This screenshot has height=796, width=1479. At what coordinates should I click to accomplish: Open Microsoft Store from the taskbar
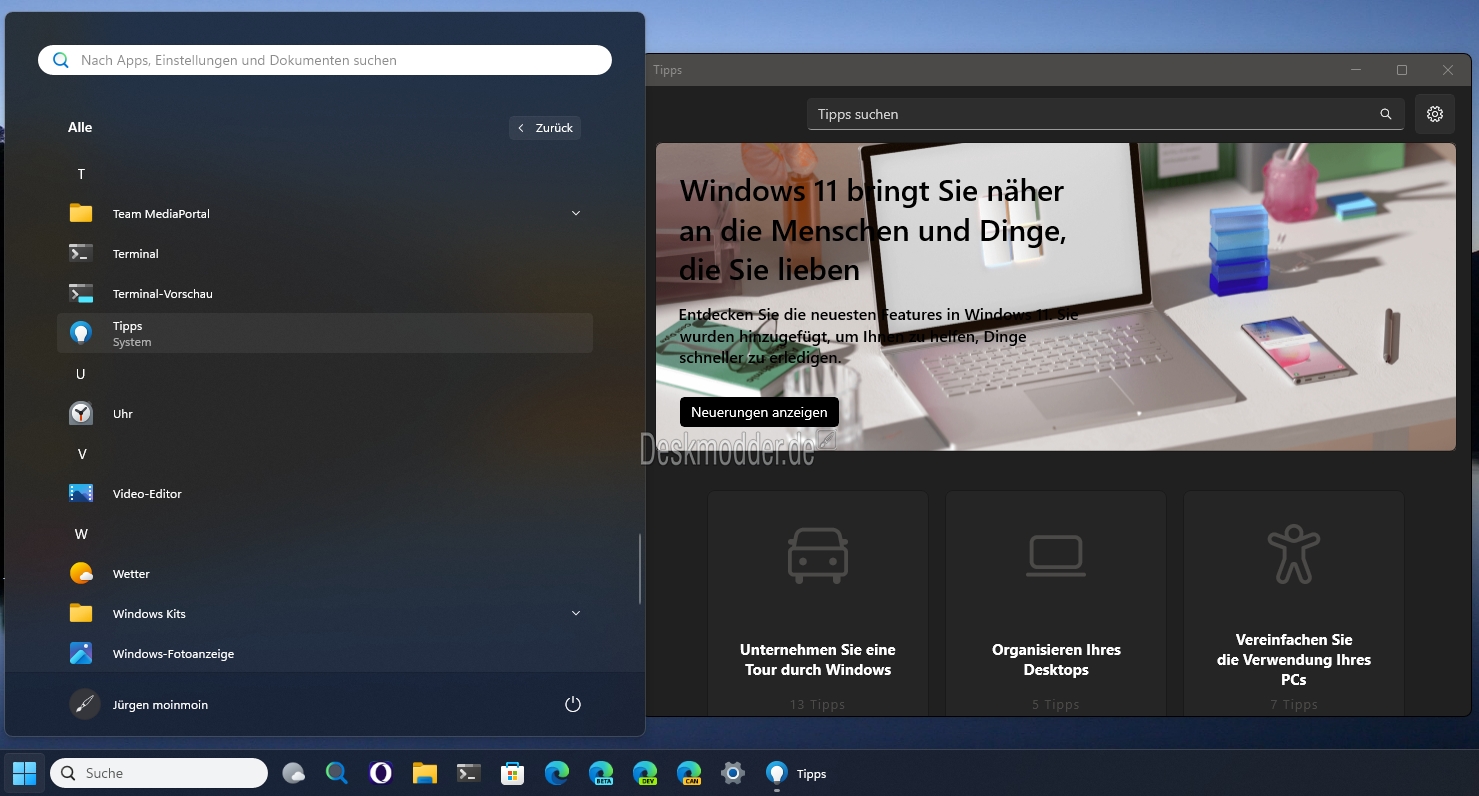513,773
